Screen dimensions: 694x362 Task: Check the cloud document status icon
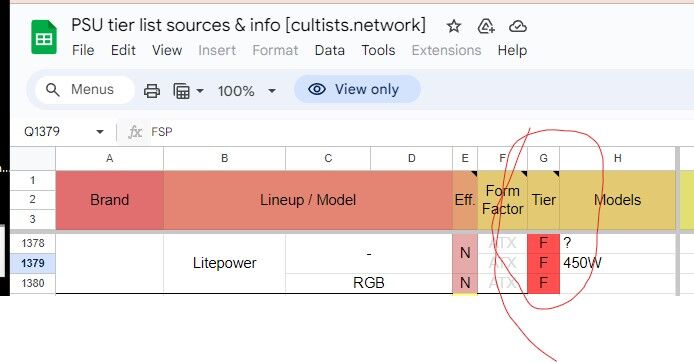point(517,27)
